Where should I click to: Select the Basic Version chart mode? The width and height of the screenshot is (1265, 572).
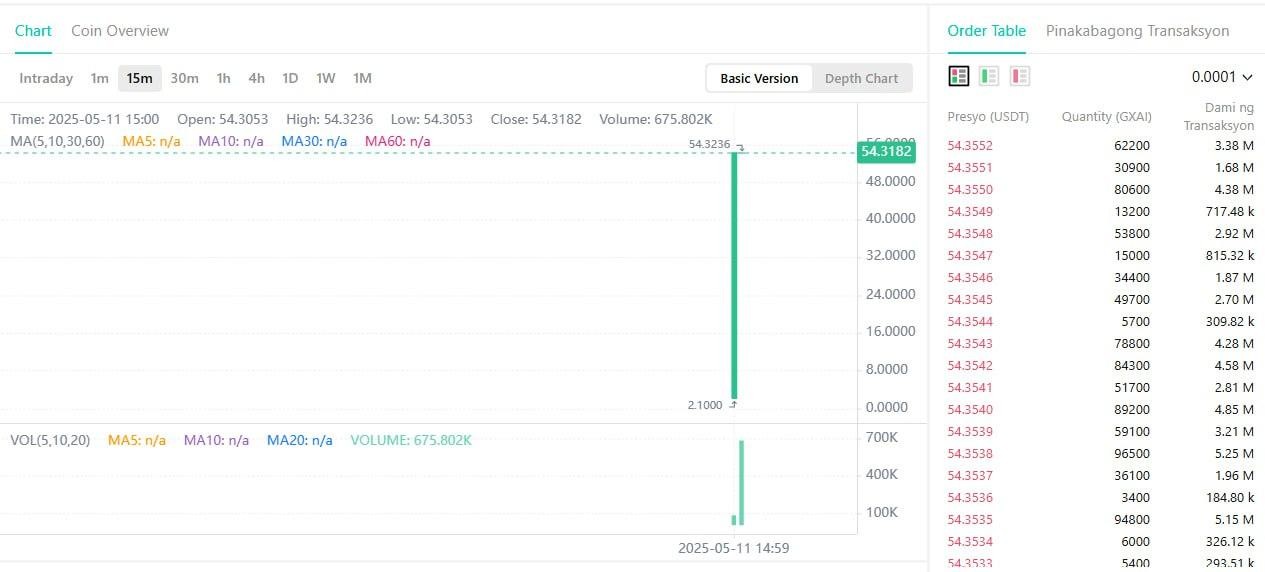pos(759,78)
